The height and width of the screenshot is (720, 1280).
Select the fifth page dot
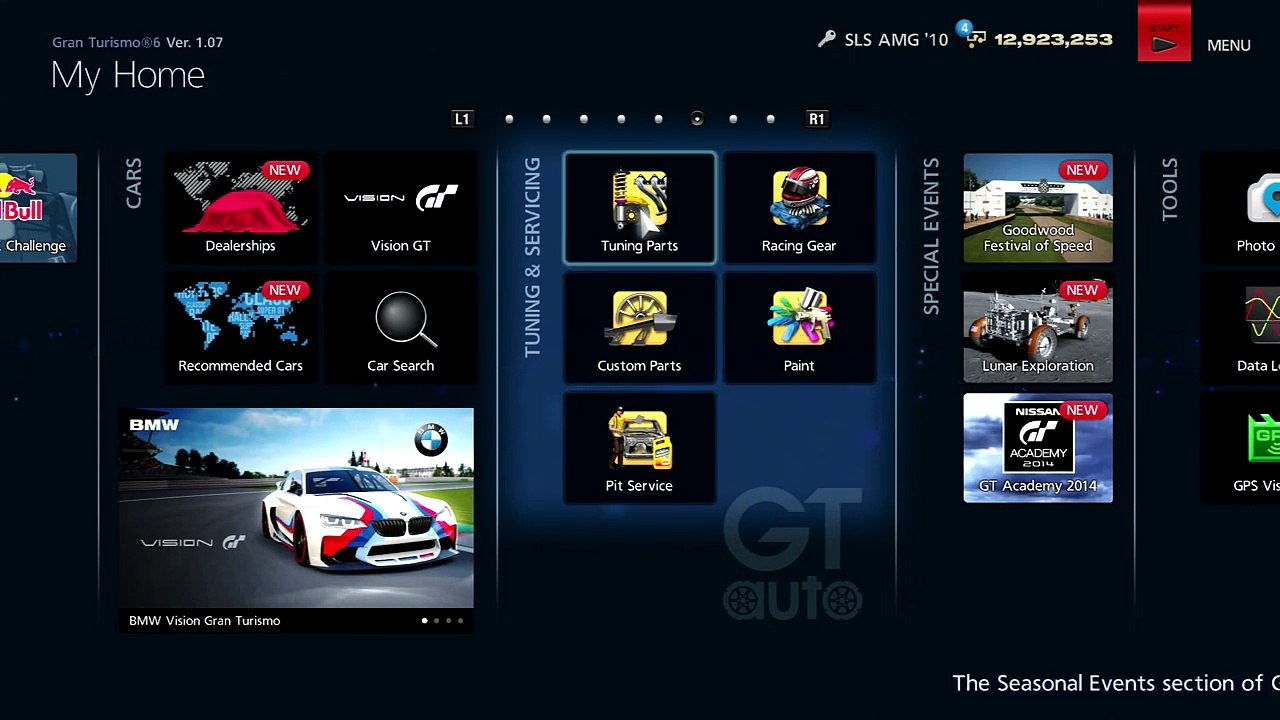click(658, 119)
